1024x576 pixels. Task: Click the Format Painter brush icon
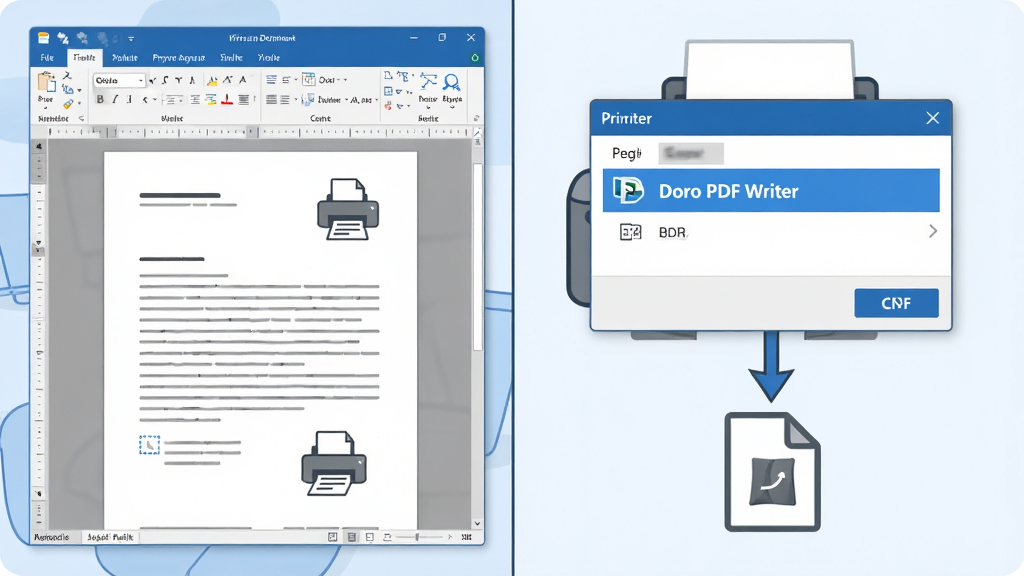click(68, 103)
